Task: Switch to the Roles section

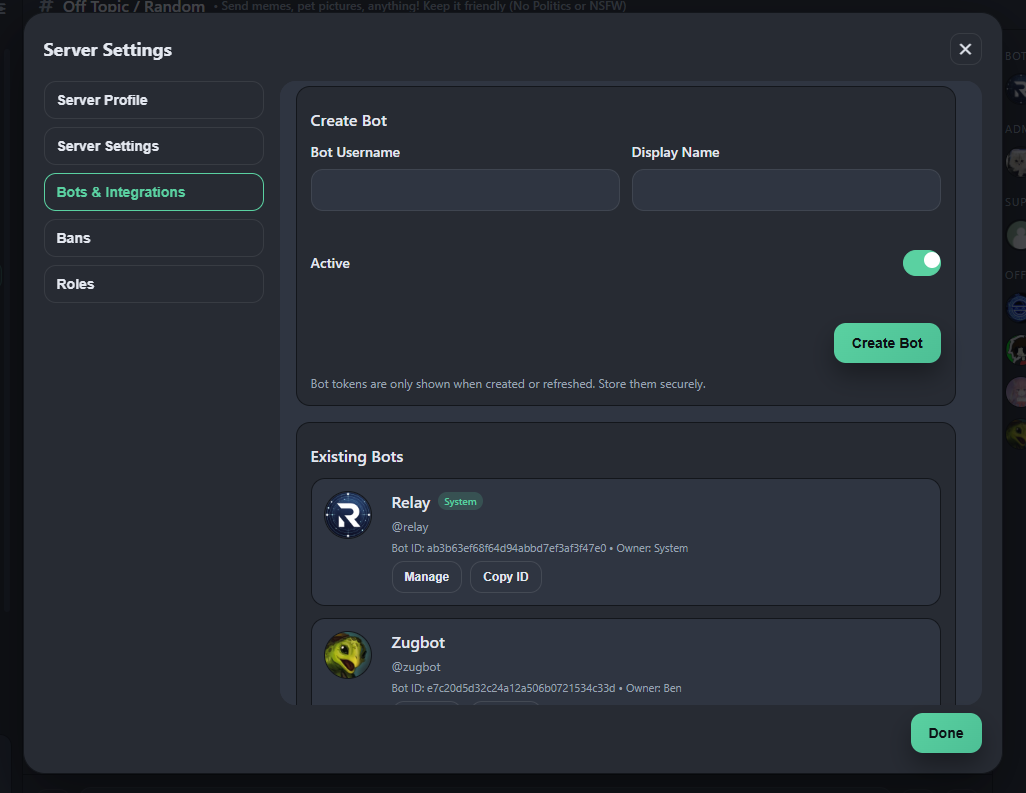Action: click(x=153, y=284)
